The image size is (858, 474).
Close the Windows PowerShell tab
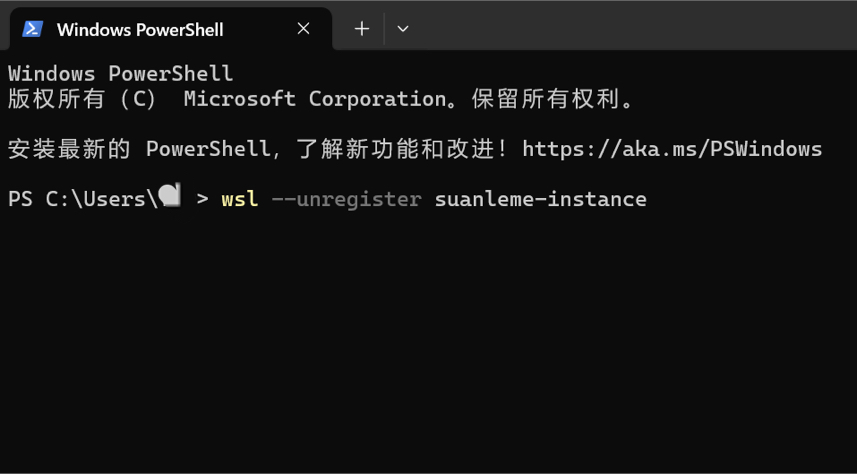304,29
